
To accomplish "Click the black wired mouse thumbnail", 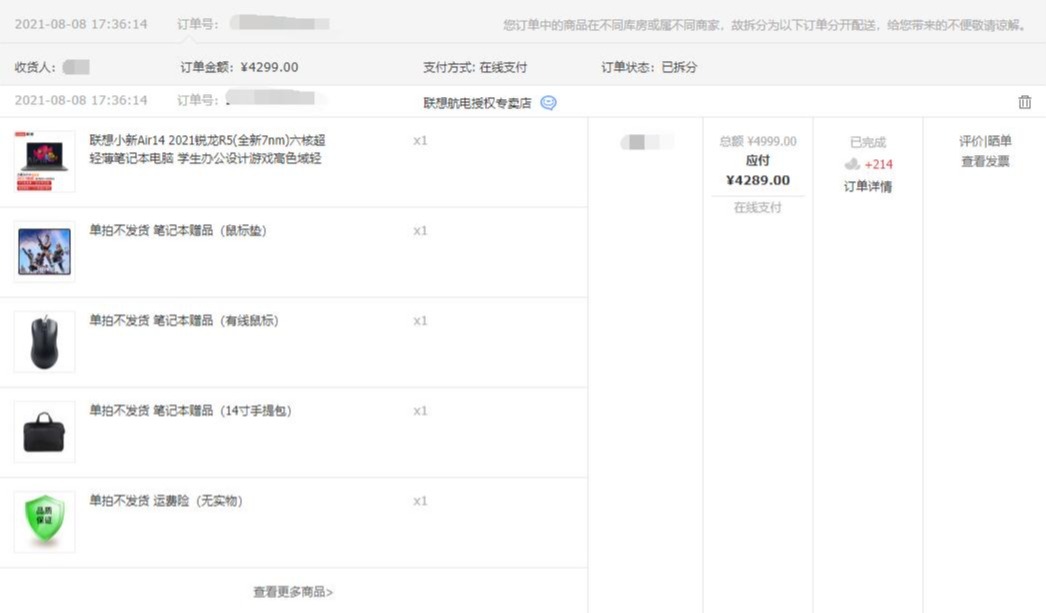I will pyautogui.click(x=44, y=341).
